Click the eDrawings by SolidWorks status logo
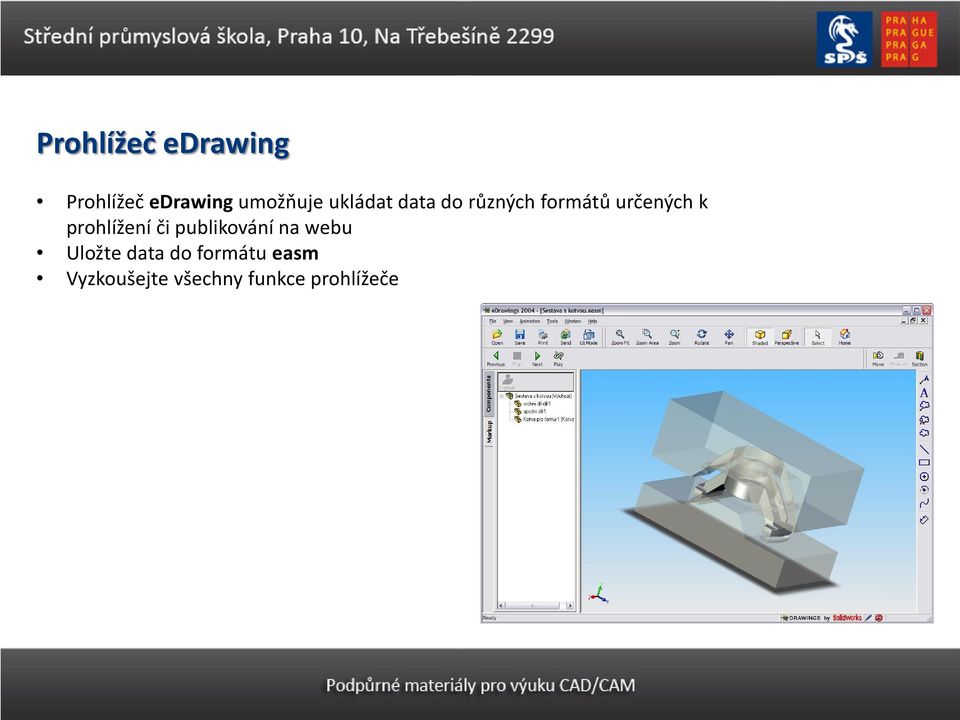This screenshot has width=960, height=720. point(821,618)
